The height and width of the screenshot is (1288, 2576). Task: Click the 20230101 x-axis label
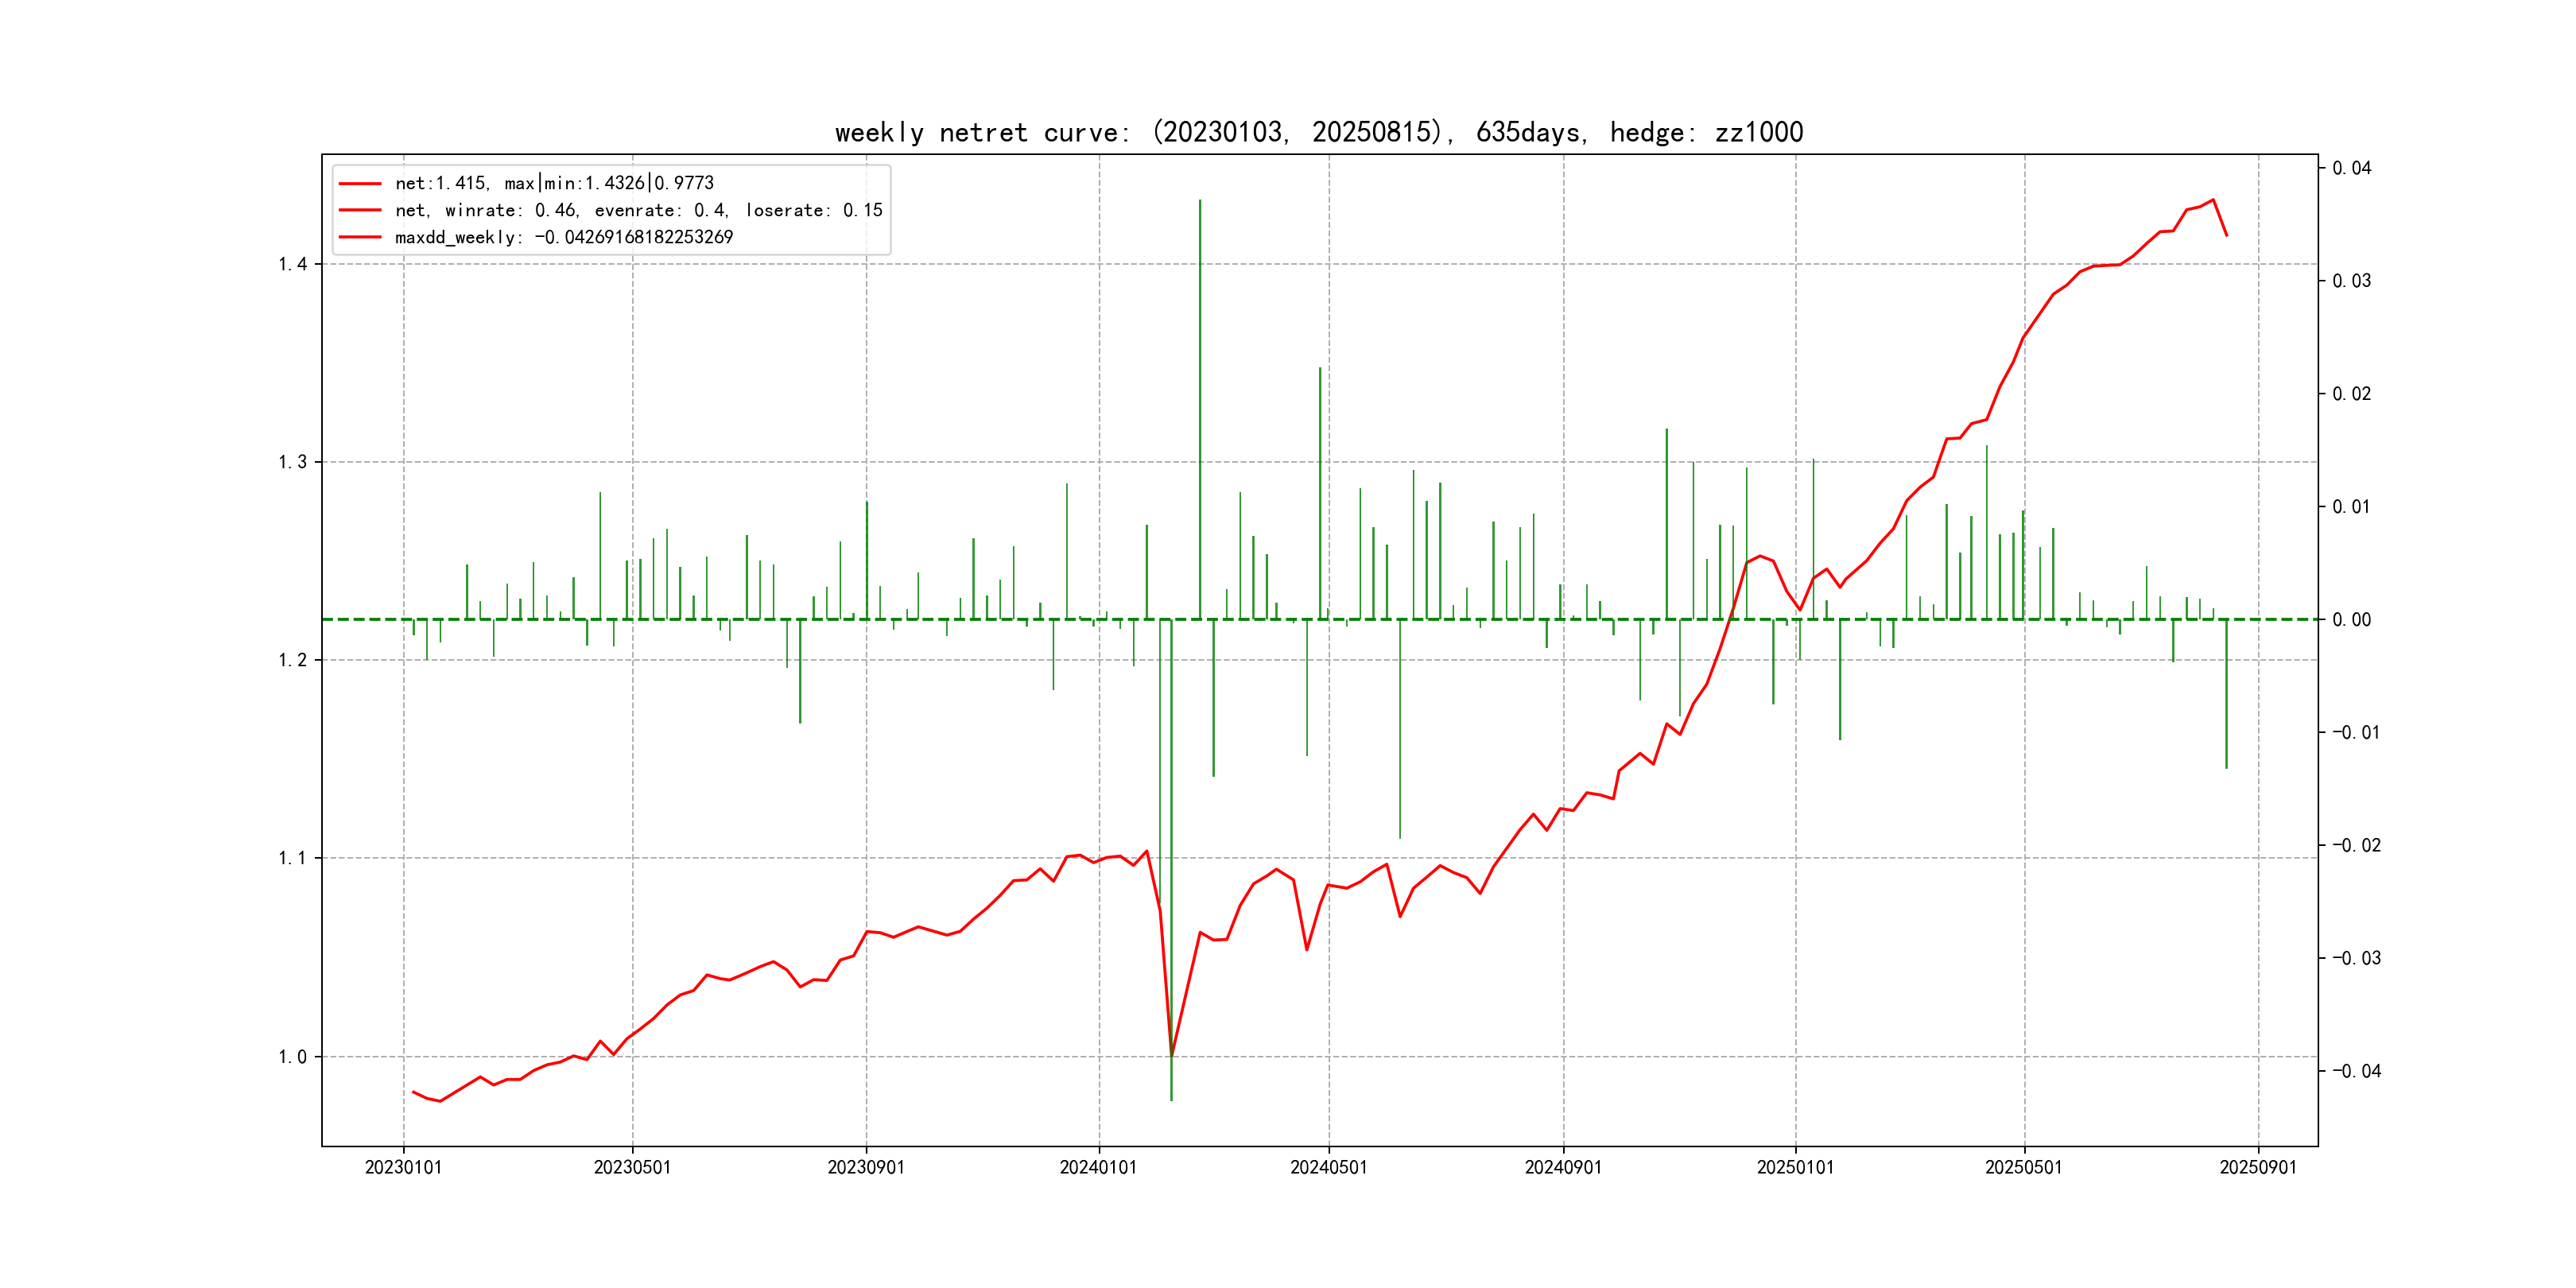pyautogui.click(x=403, y=1167)
